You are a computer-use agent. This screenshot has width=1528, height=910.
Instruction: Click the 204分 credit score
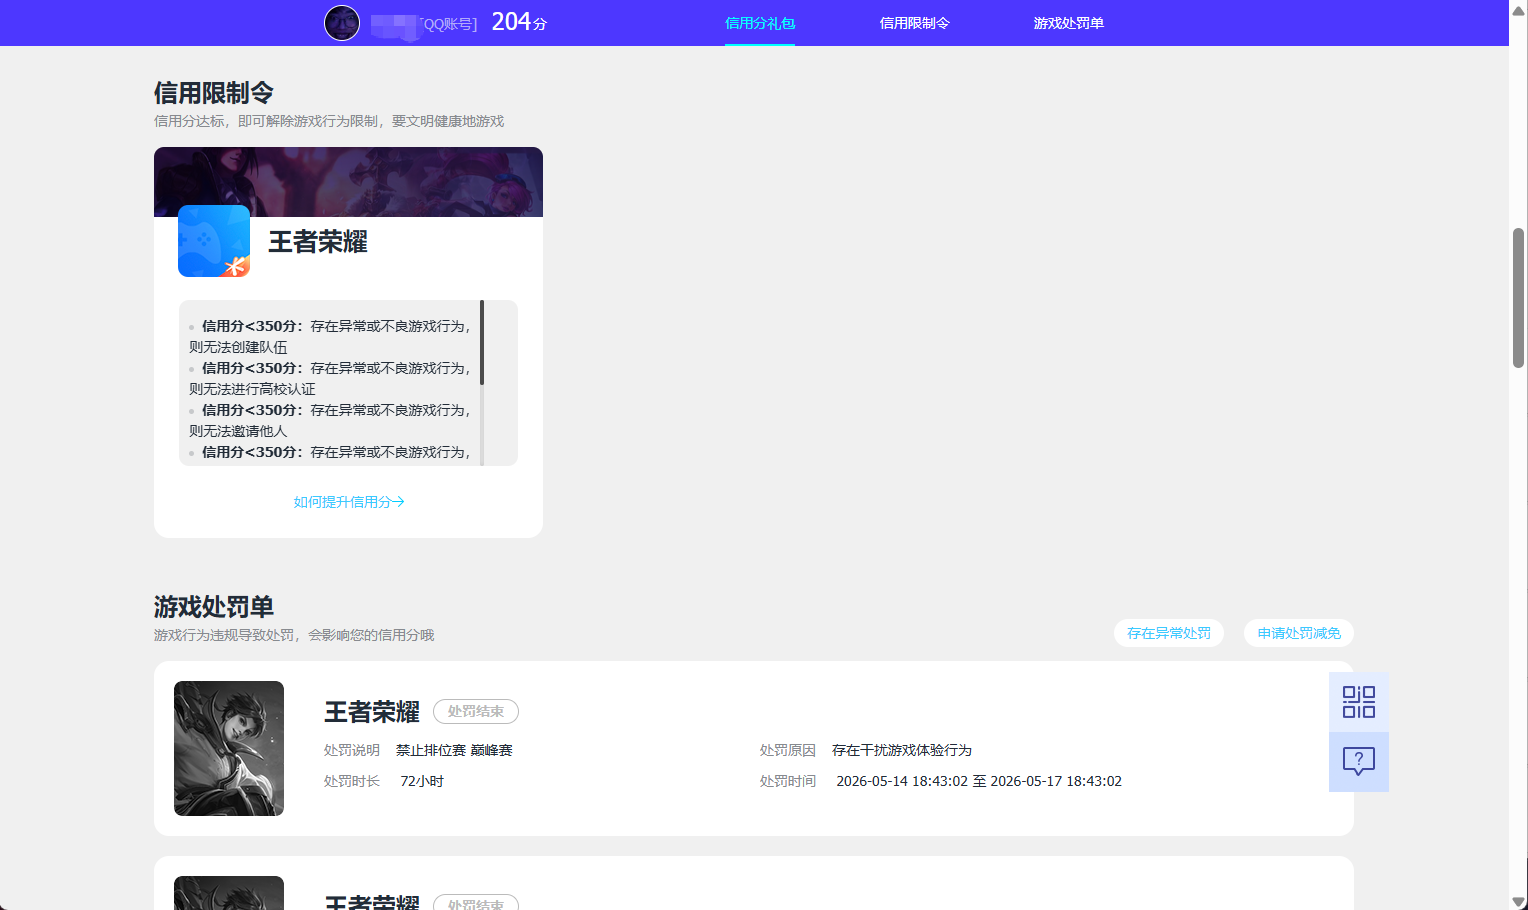click(x=519, y=22)
